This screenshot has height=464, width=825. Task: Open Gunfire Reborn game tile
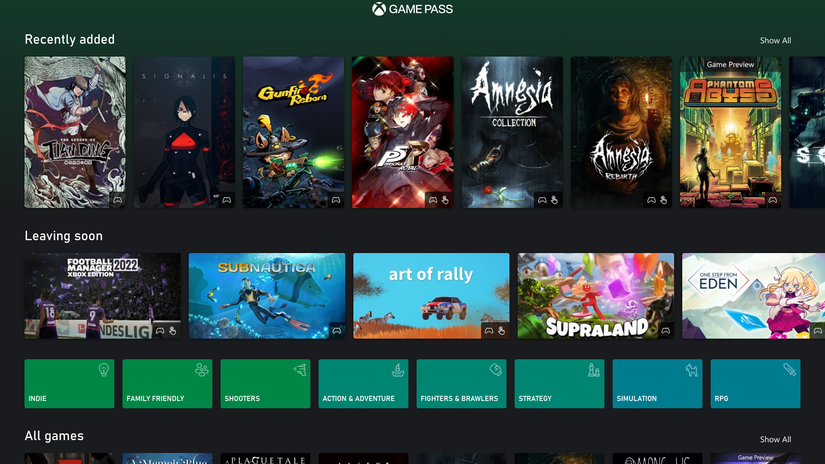tap(293, 132)
